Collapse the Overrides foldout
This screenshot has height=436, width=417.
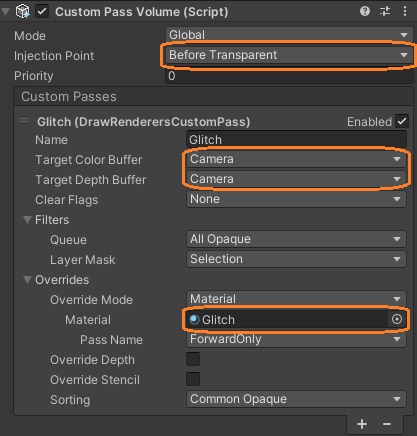[x=27, y=280]
